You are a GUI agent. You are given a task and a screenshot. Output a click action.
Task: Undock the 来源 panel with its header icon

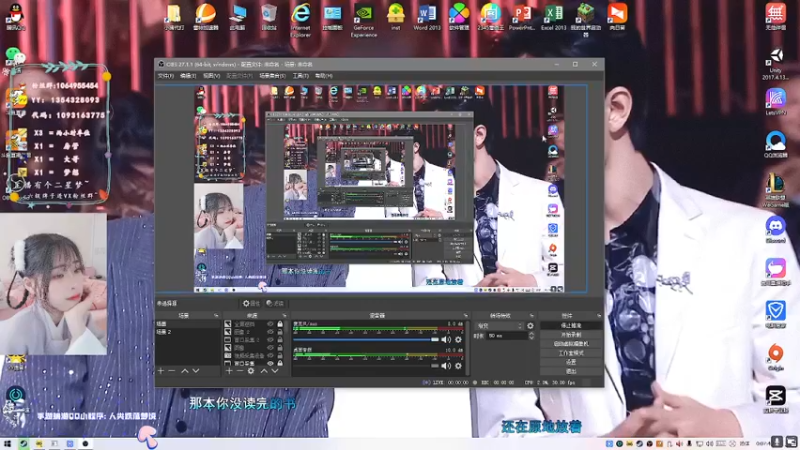tap(284, 316)
